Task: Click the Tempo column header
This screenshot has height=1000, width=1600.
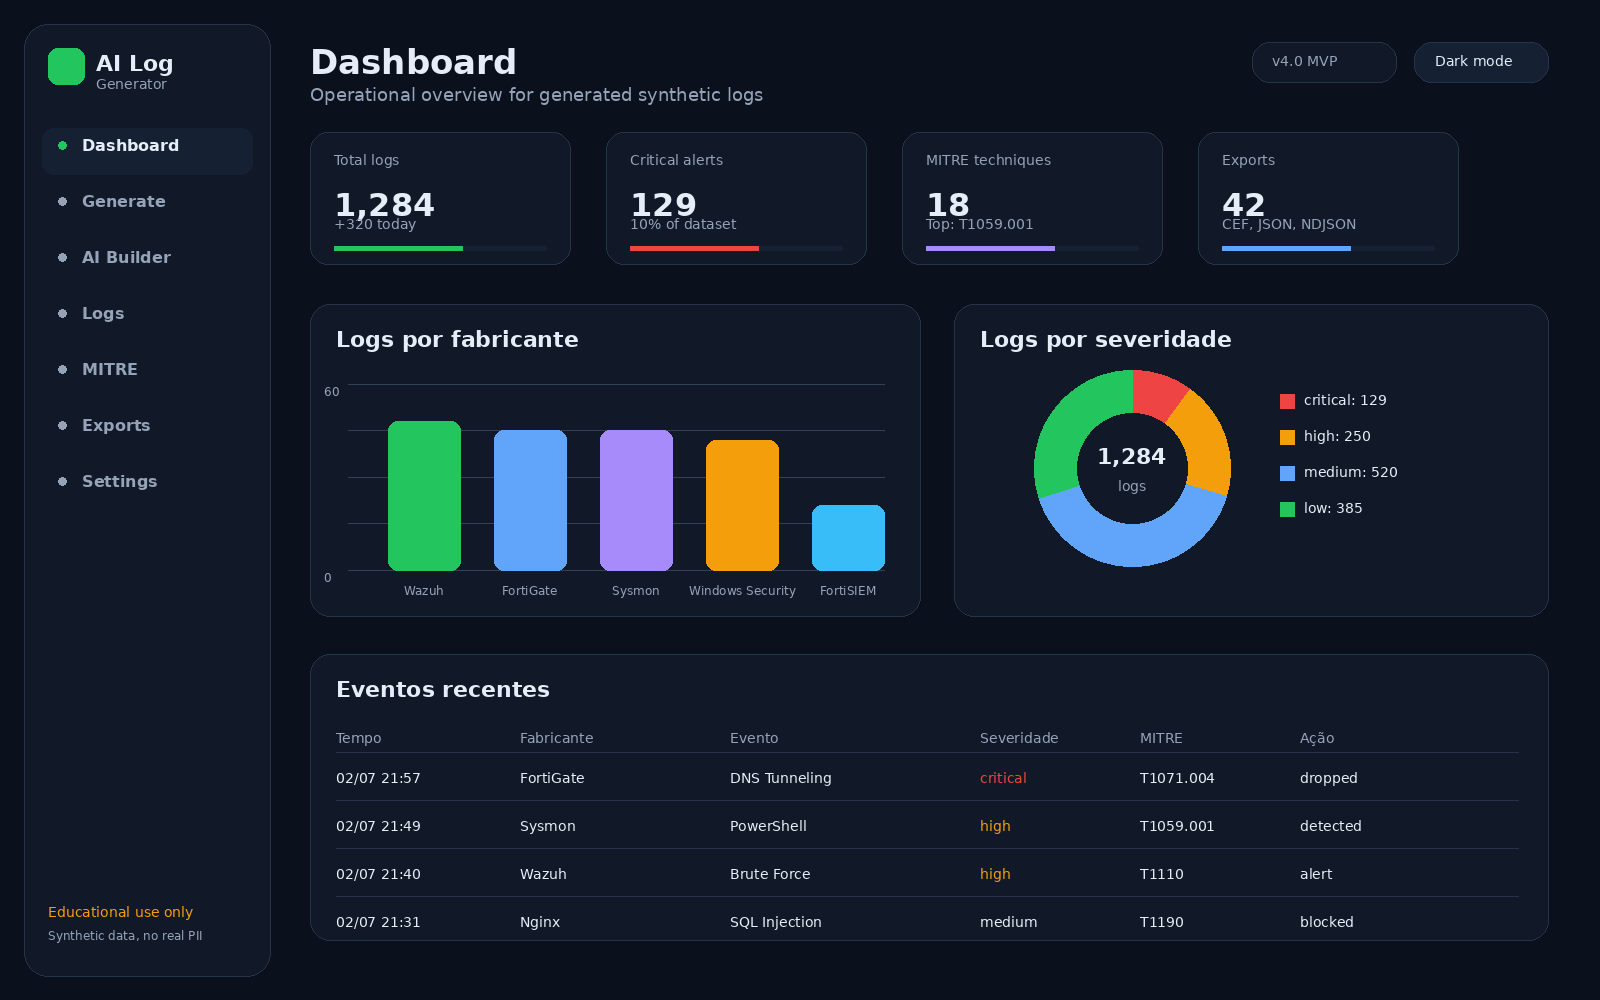Action: [x=358, y=738]
